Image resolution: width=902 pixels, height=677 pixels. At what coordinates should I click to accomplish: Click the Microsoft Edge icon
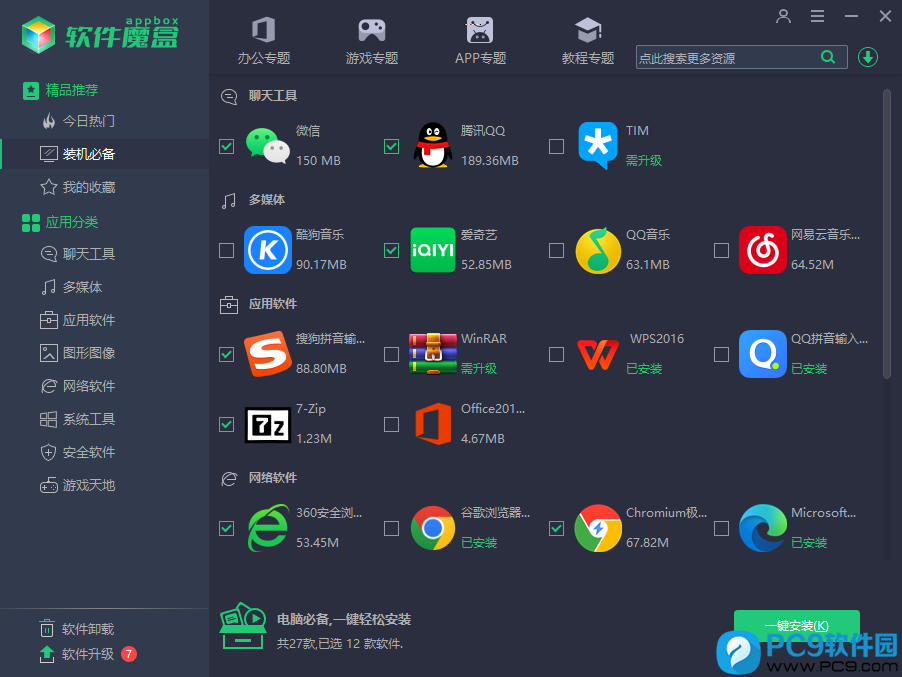(x=762, y=528)
